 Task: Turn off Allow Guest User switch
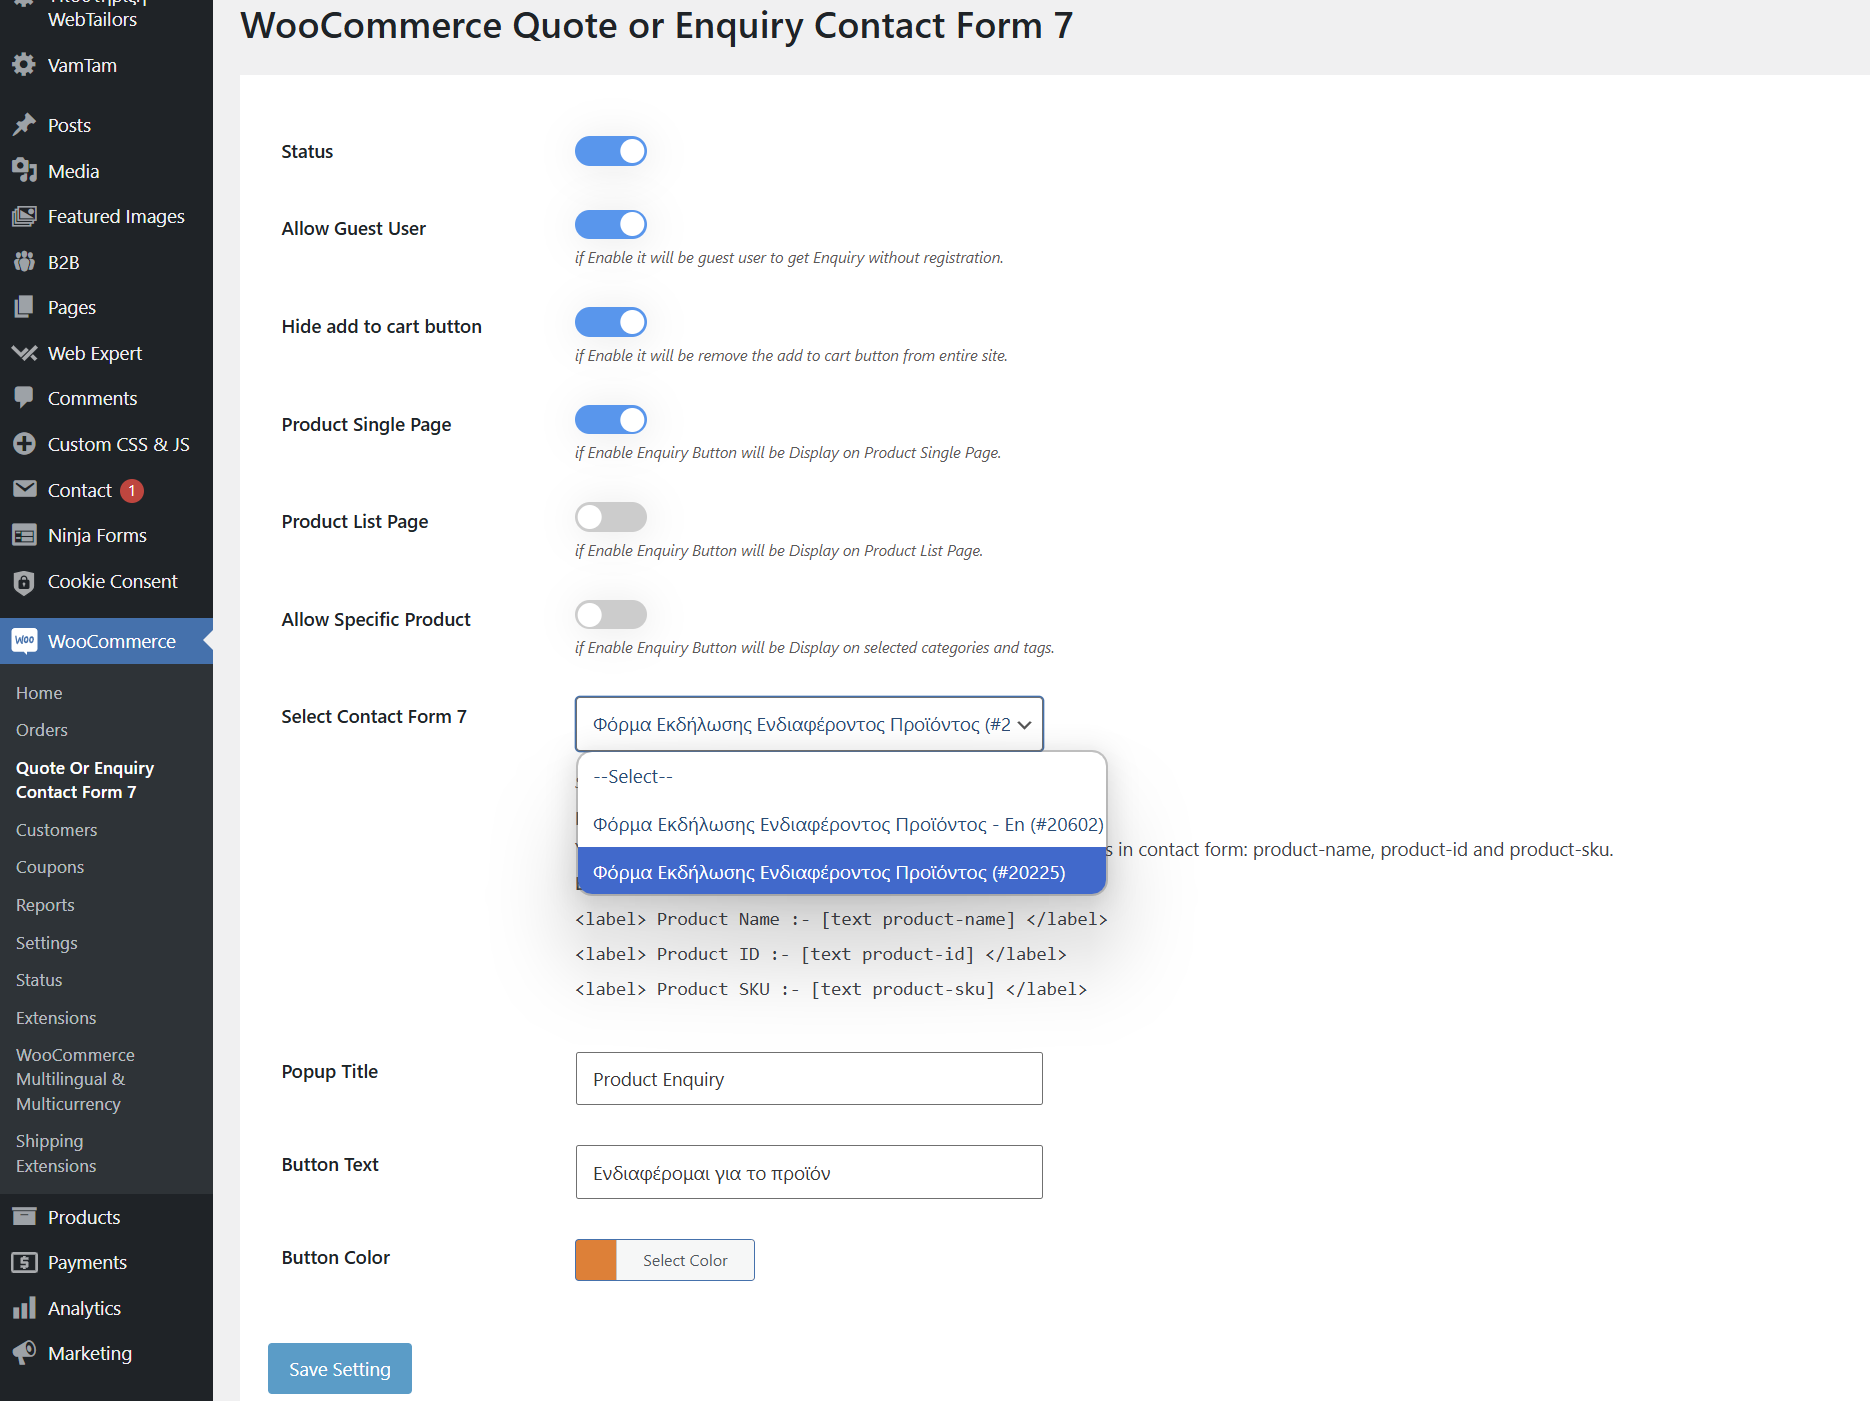(611, 224)
